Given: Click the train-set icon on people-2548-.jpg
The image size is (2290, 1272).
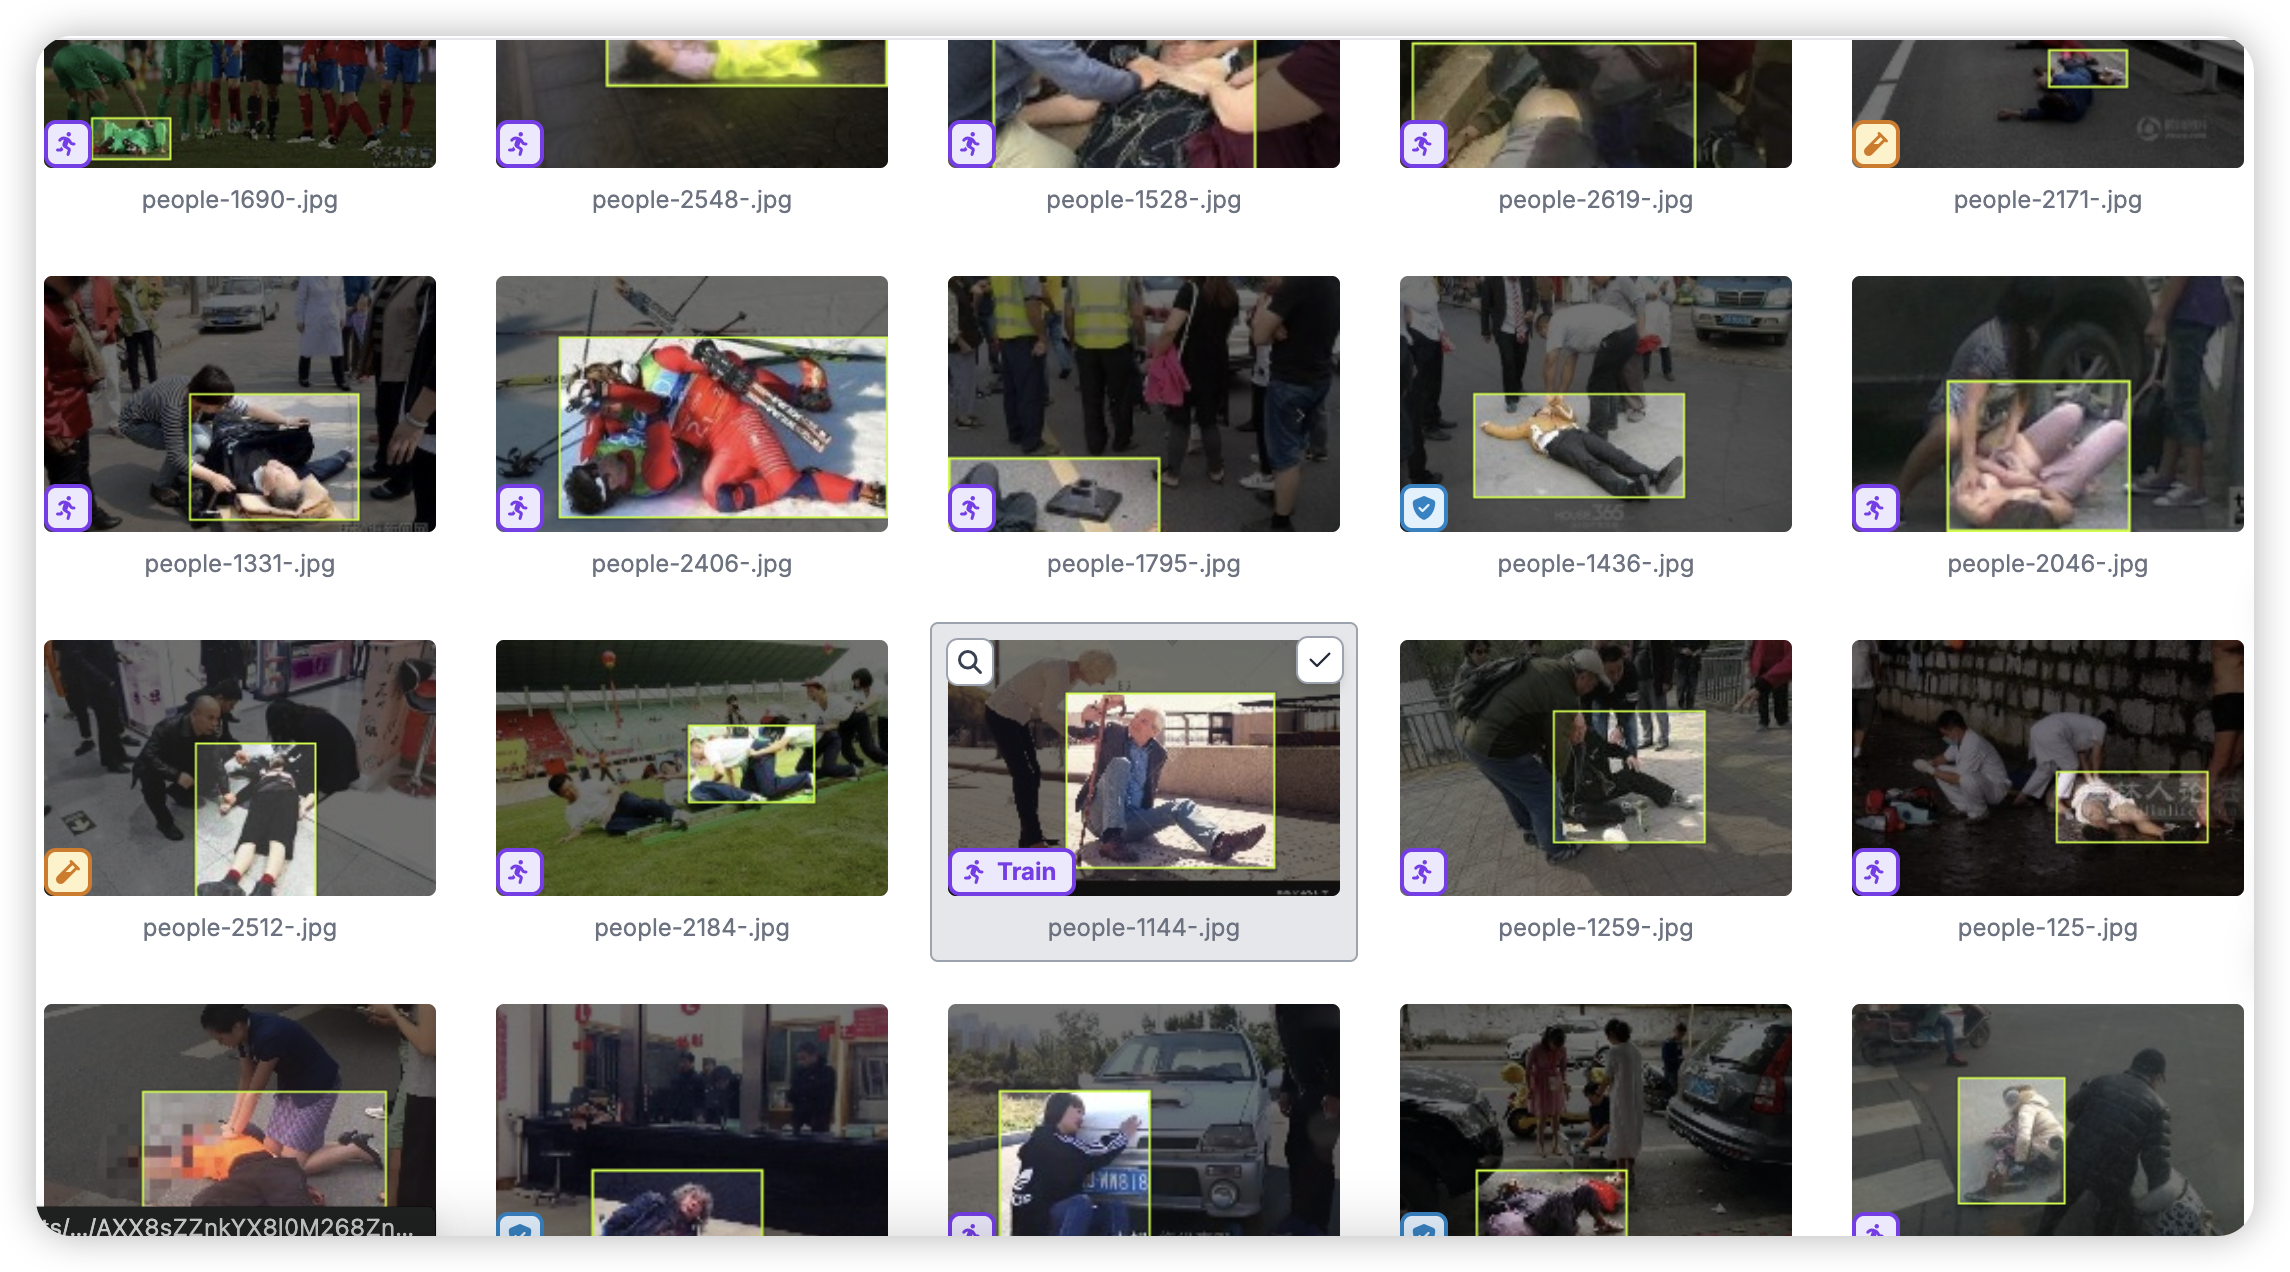Looking at the screenshot, I should (x=519, y=144).
